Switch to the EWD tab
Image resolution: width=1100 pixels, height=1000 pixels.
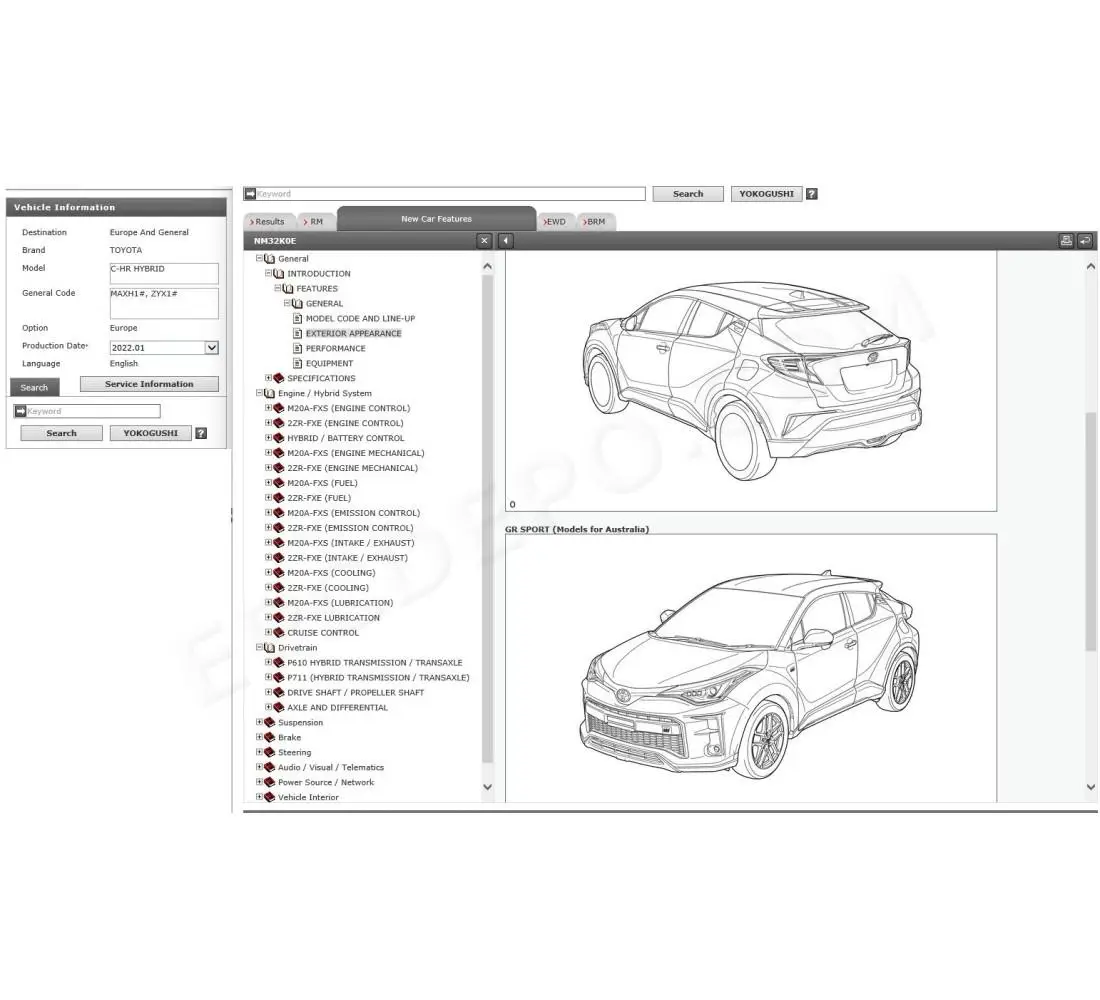coord(554,221)
